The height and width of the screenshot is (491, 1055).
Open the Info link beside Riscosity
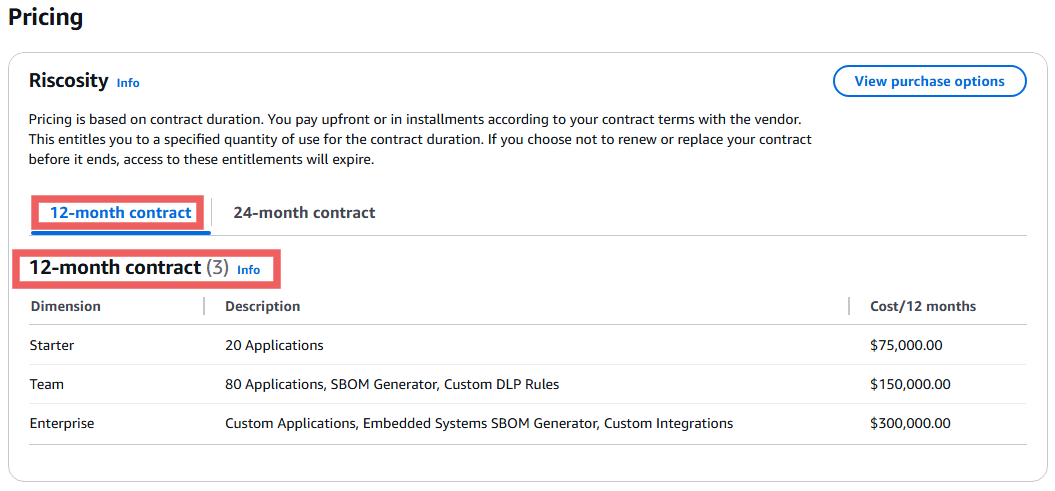(128, 83)
